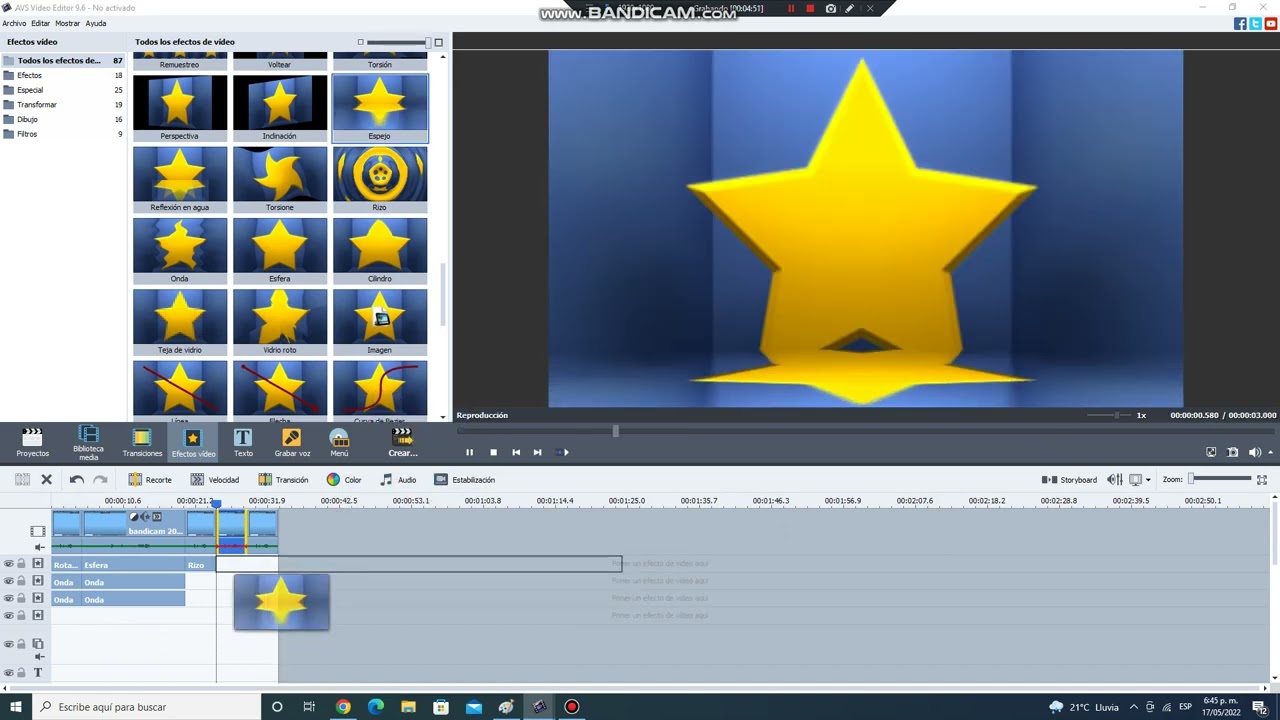Toggle fullscreen preview icon
The width and height of the screenshot is (1280, 720).
click(x=1211, y=452)
